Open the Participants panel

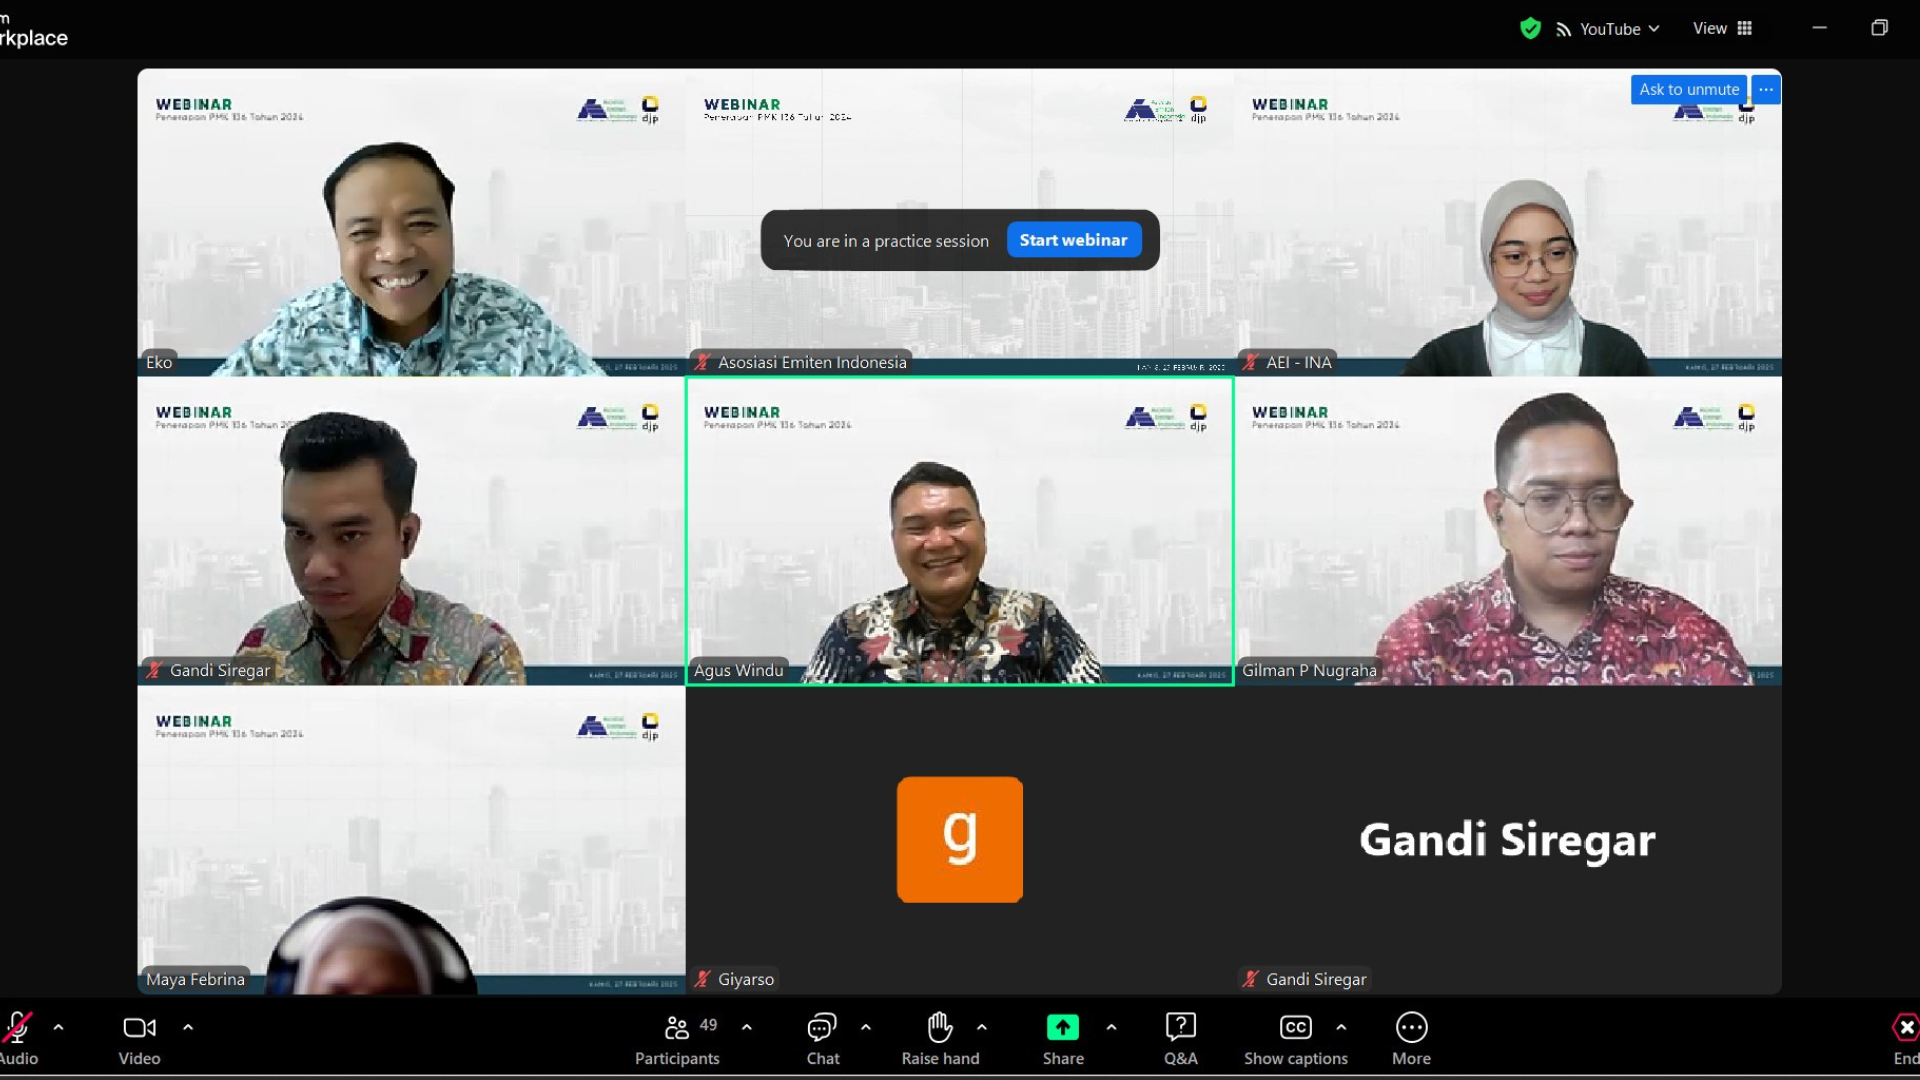click(677, 1038)
